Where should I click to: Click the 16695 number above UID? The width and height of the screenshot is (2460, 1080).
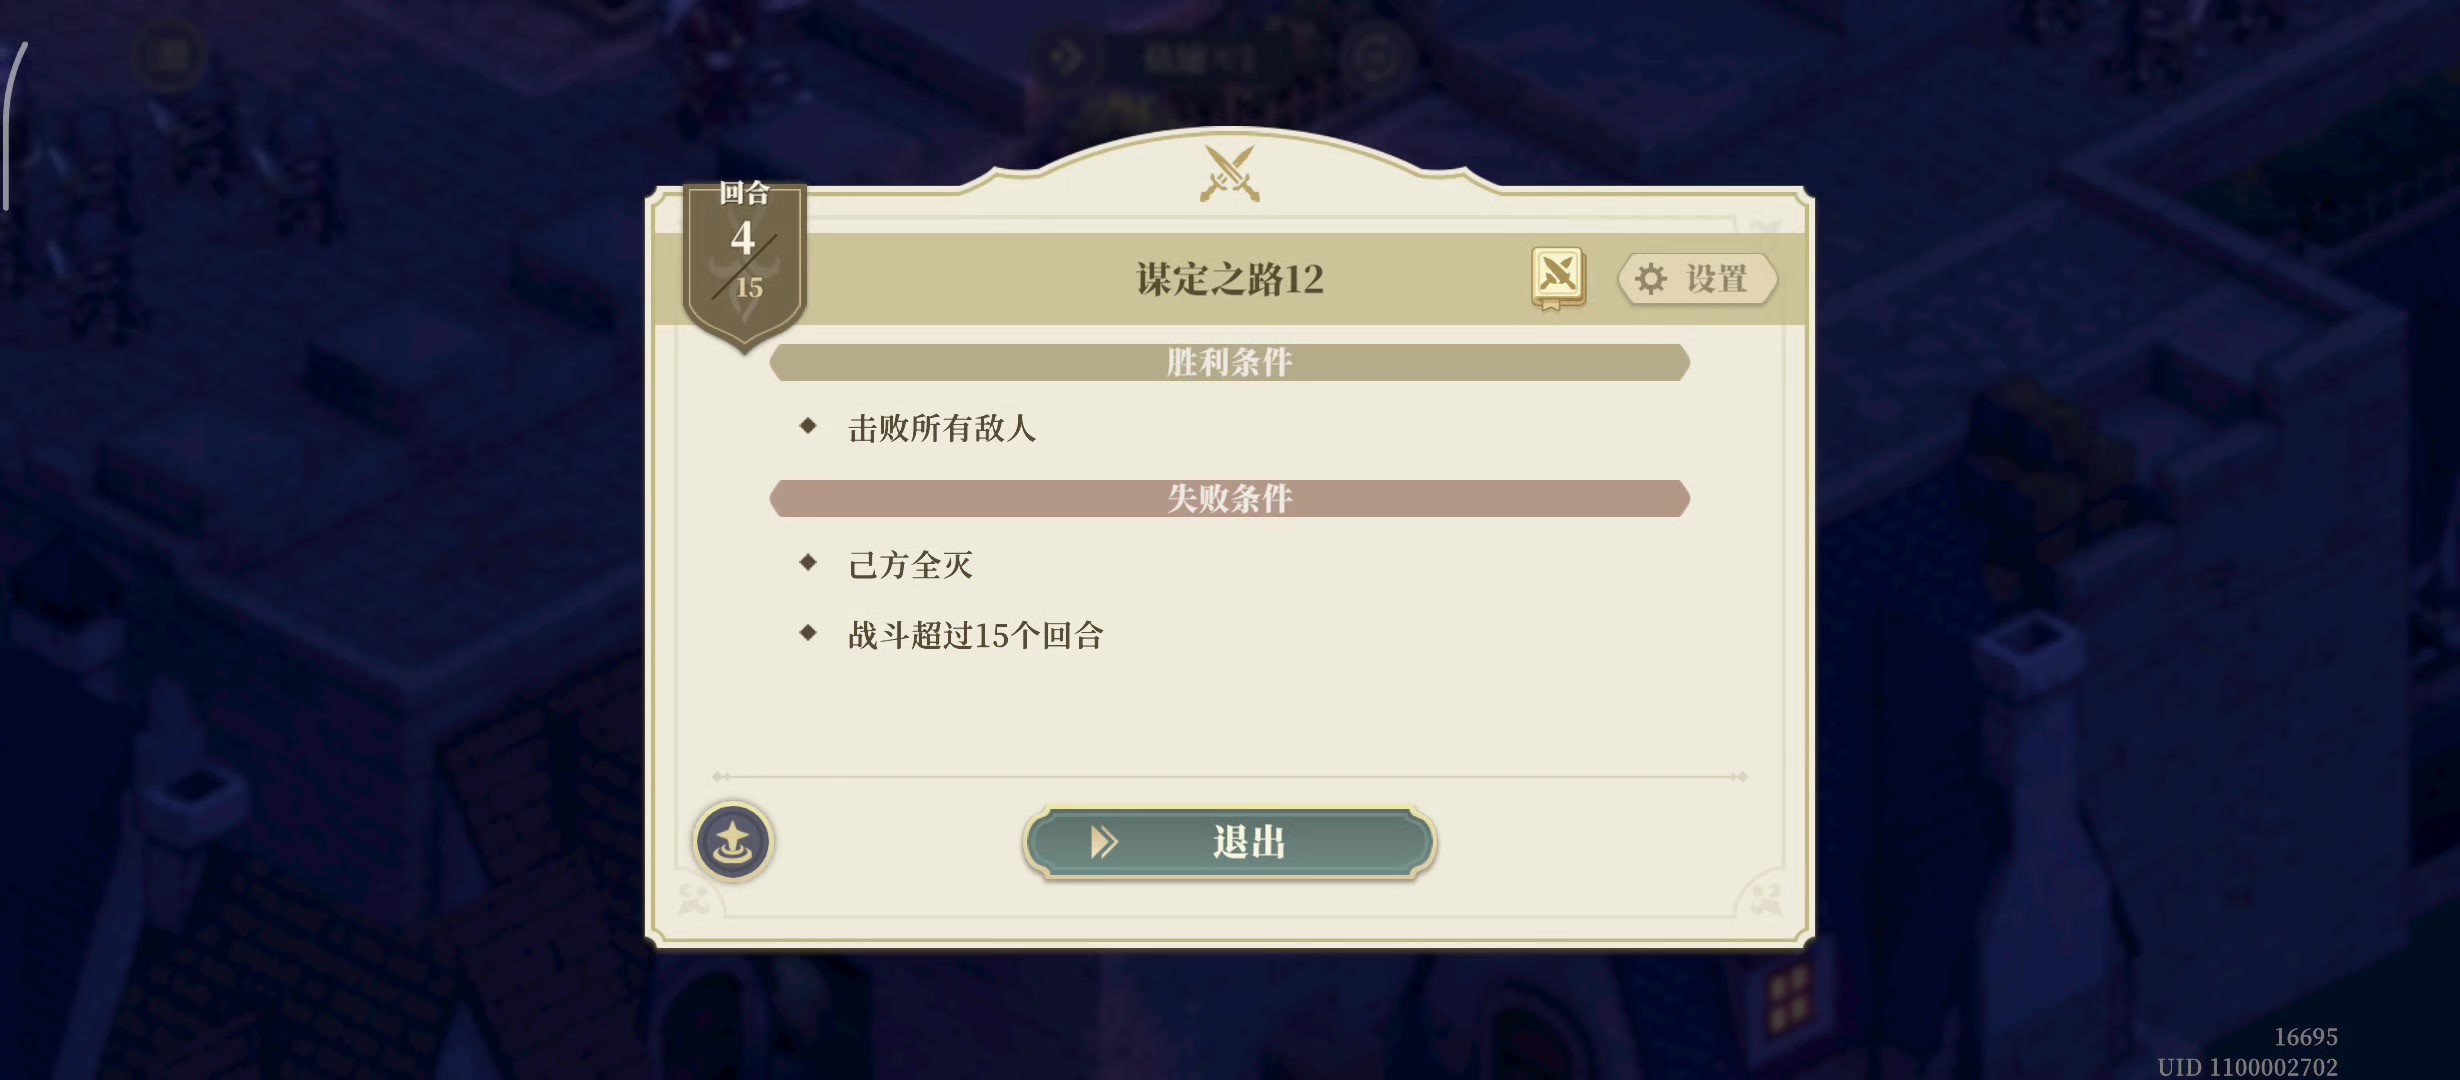pos(2305,1037)
